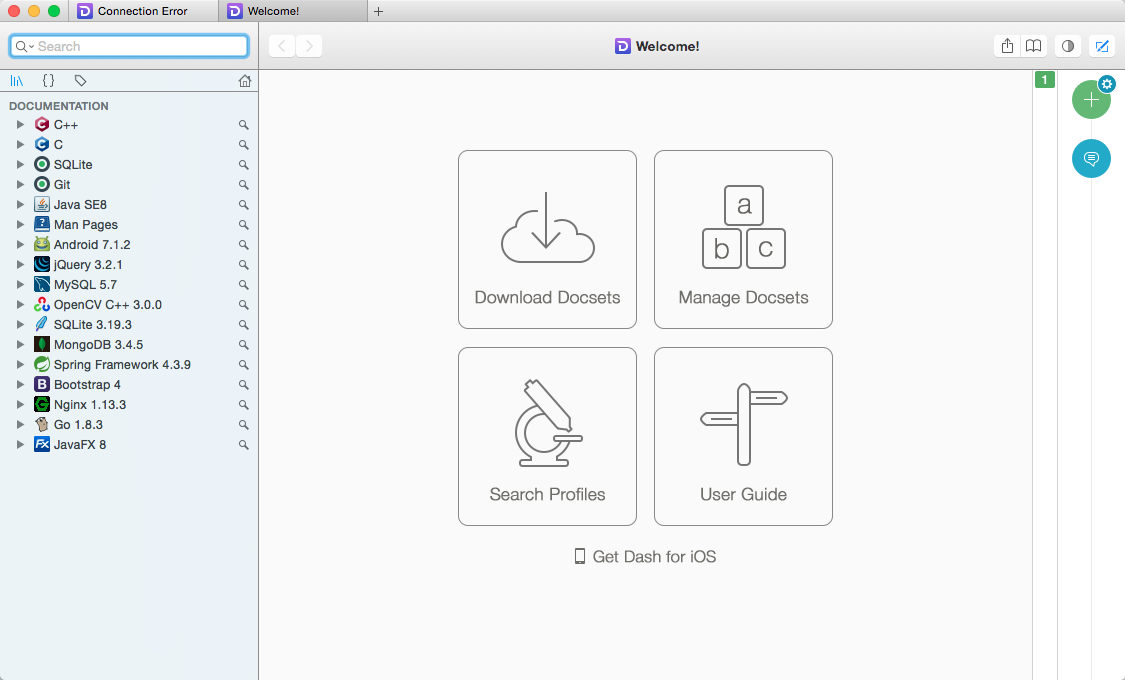
Task: Select JavaFX 8 docset
Action: click(x=129, y=445)
